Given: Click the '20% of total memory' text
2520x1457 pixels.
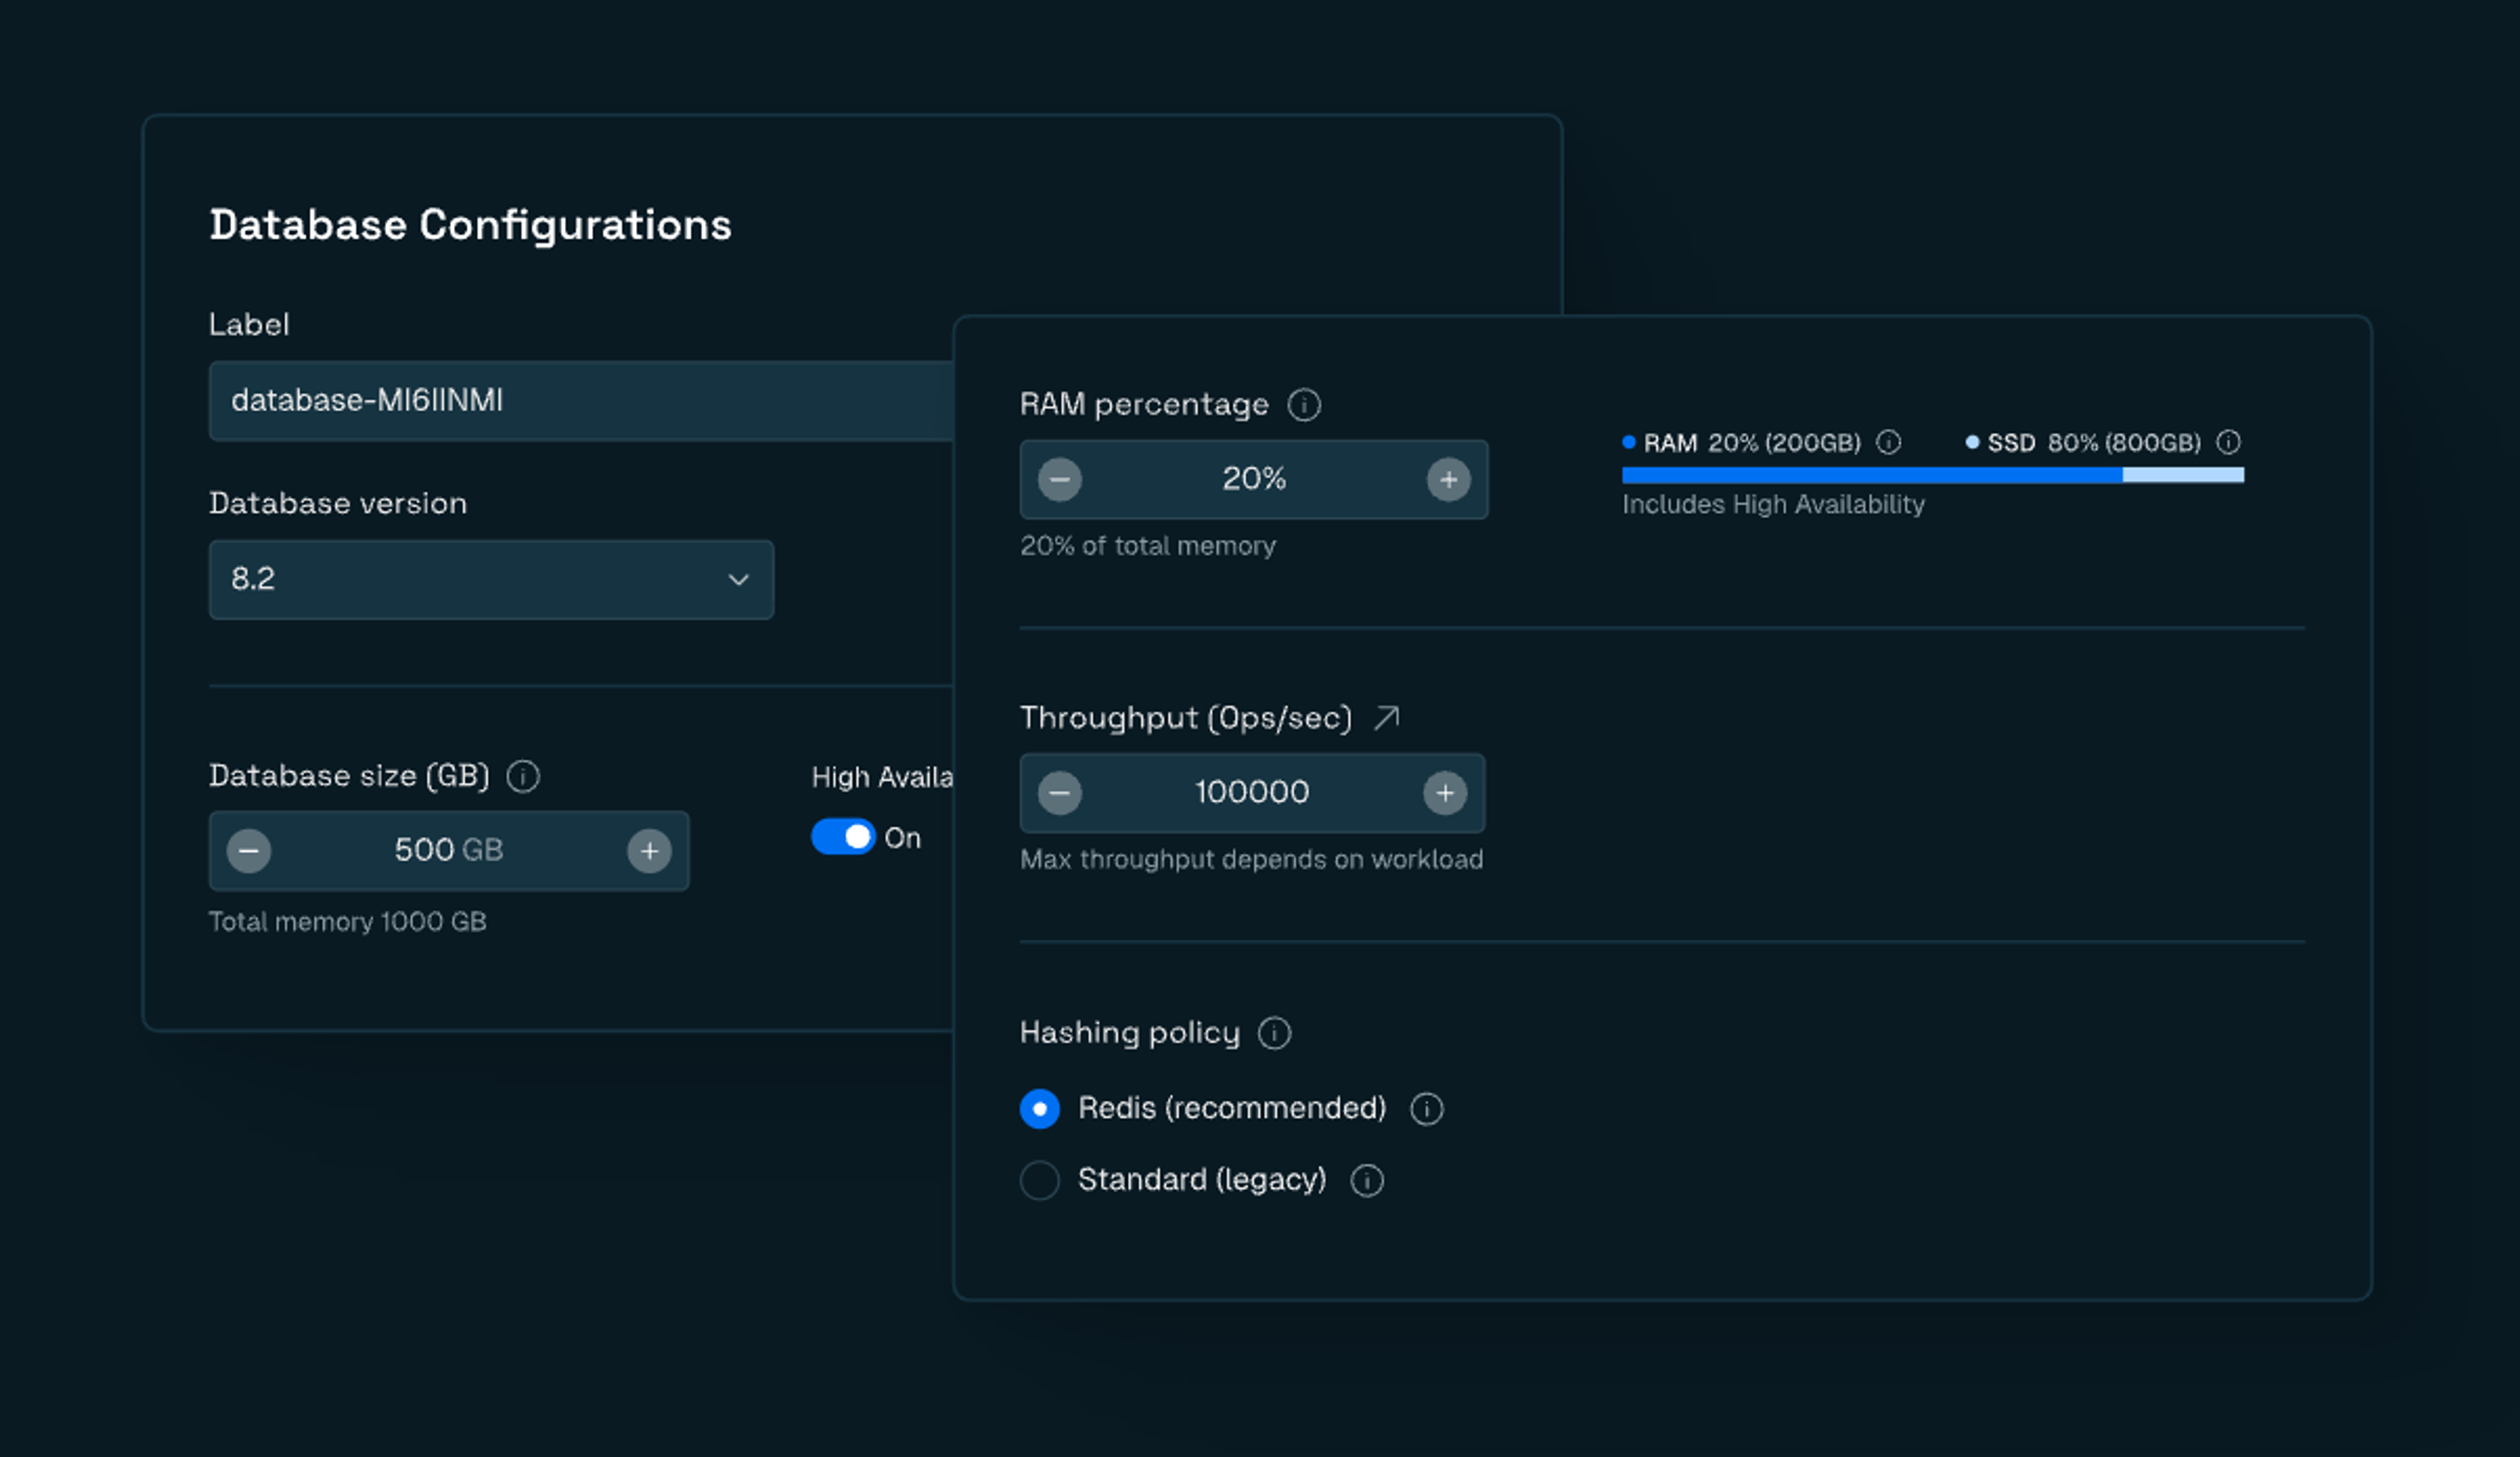Looking at the screenshot, I should pyautogui.click(x=1148, y=546).
